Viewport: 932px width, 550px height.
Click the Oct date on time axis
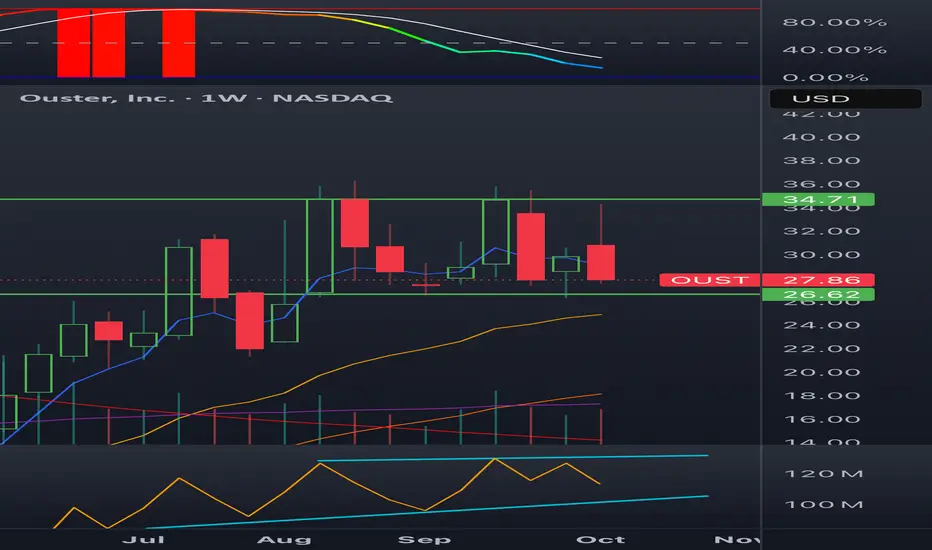coord(600,540)
